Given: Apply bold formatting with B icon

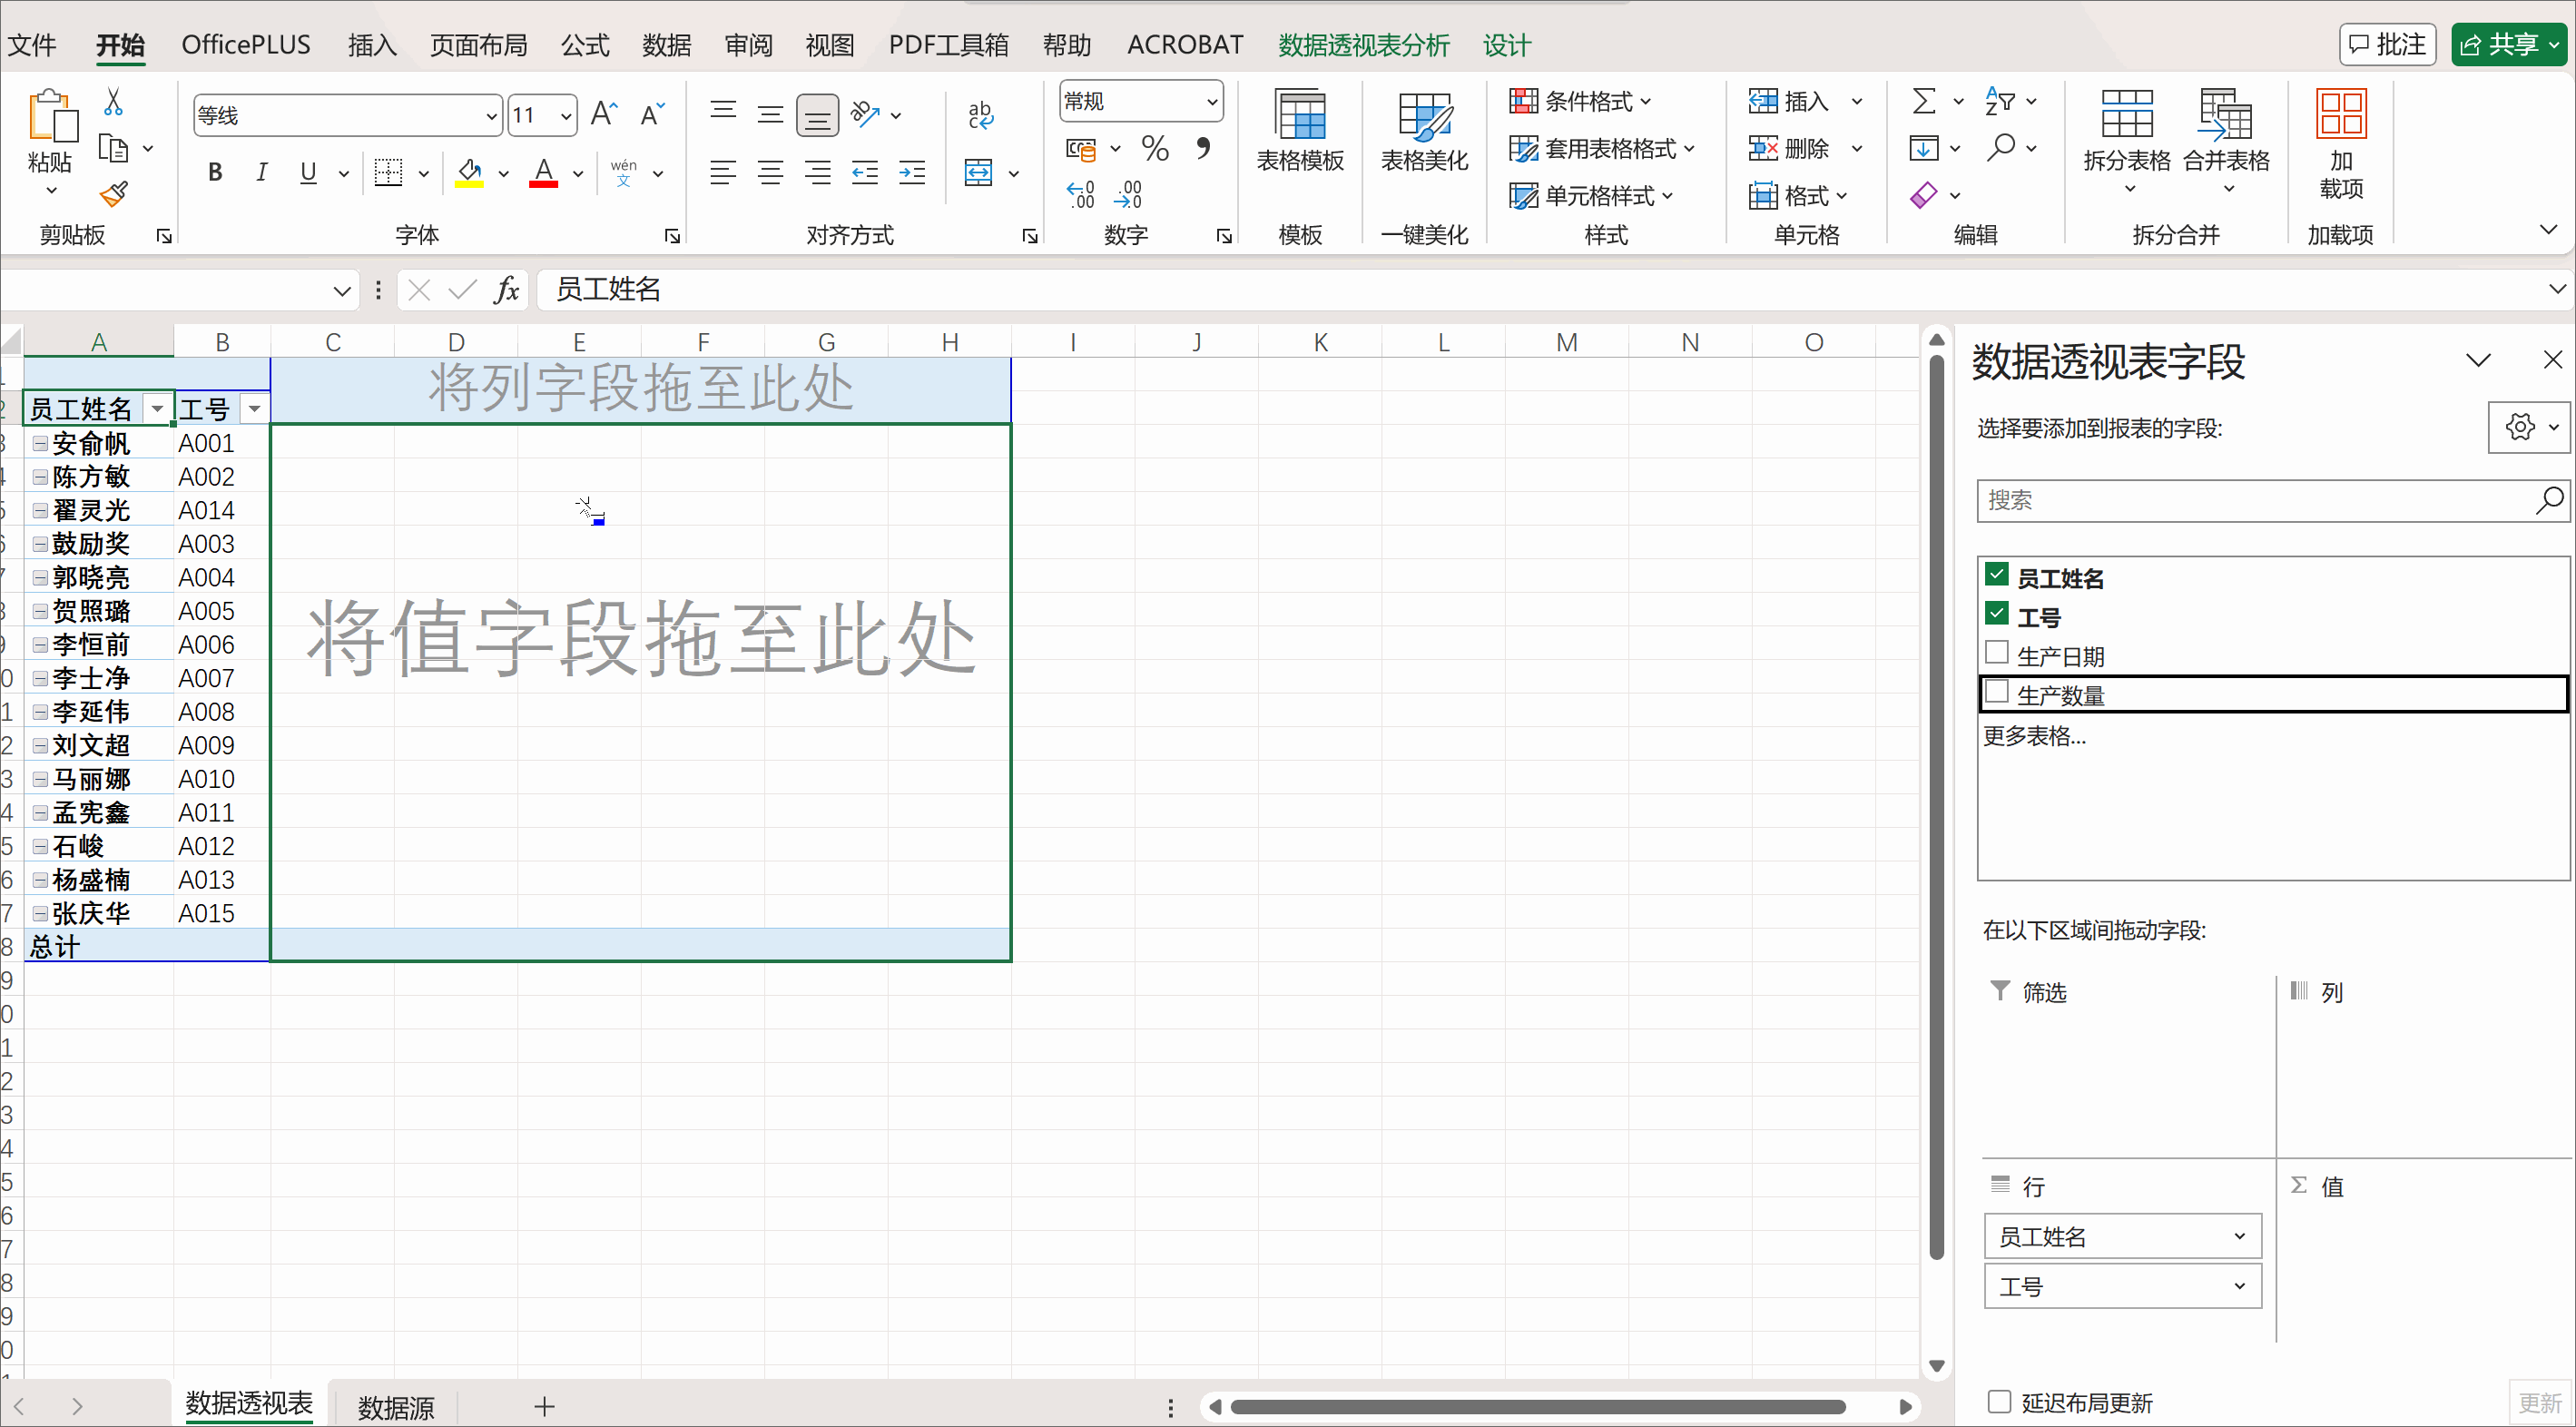Looking at the screenshot, I should [x=214, y=173].
